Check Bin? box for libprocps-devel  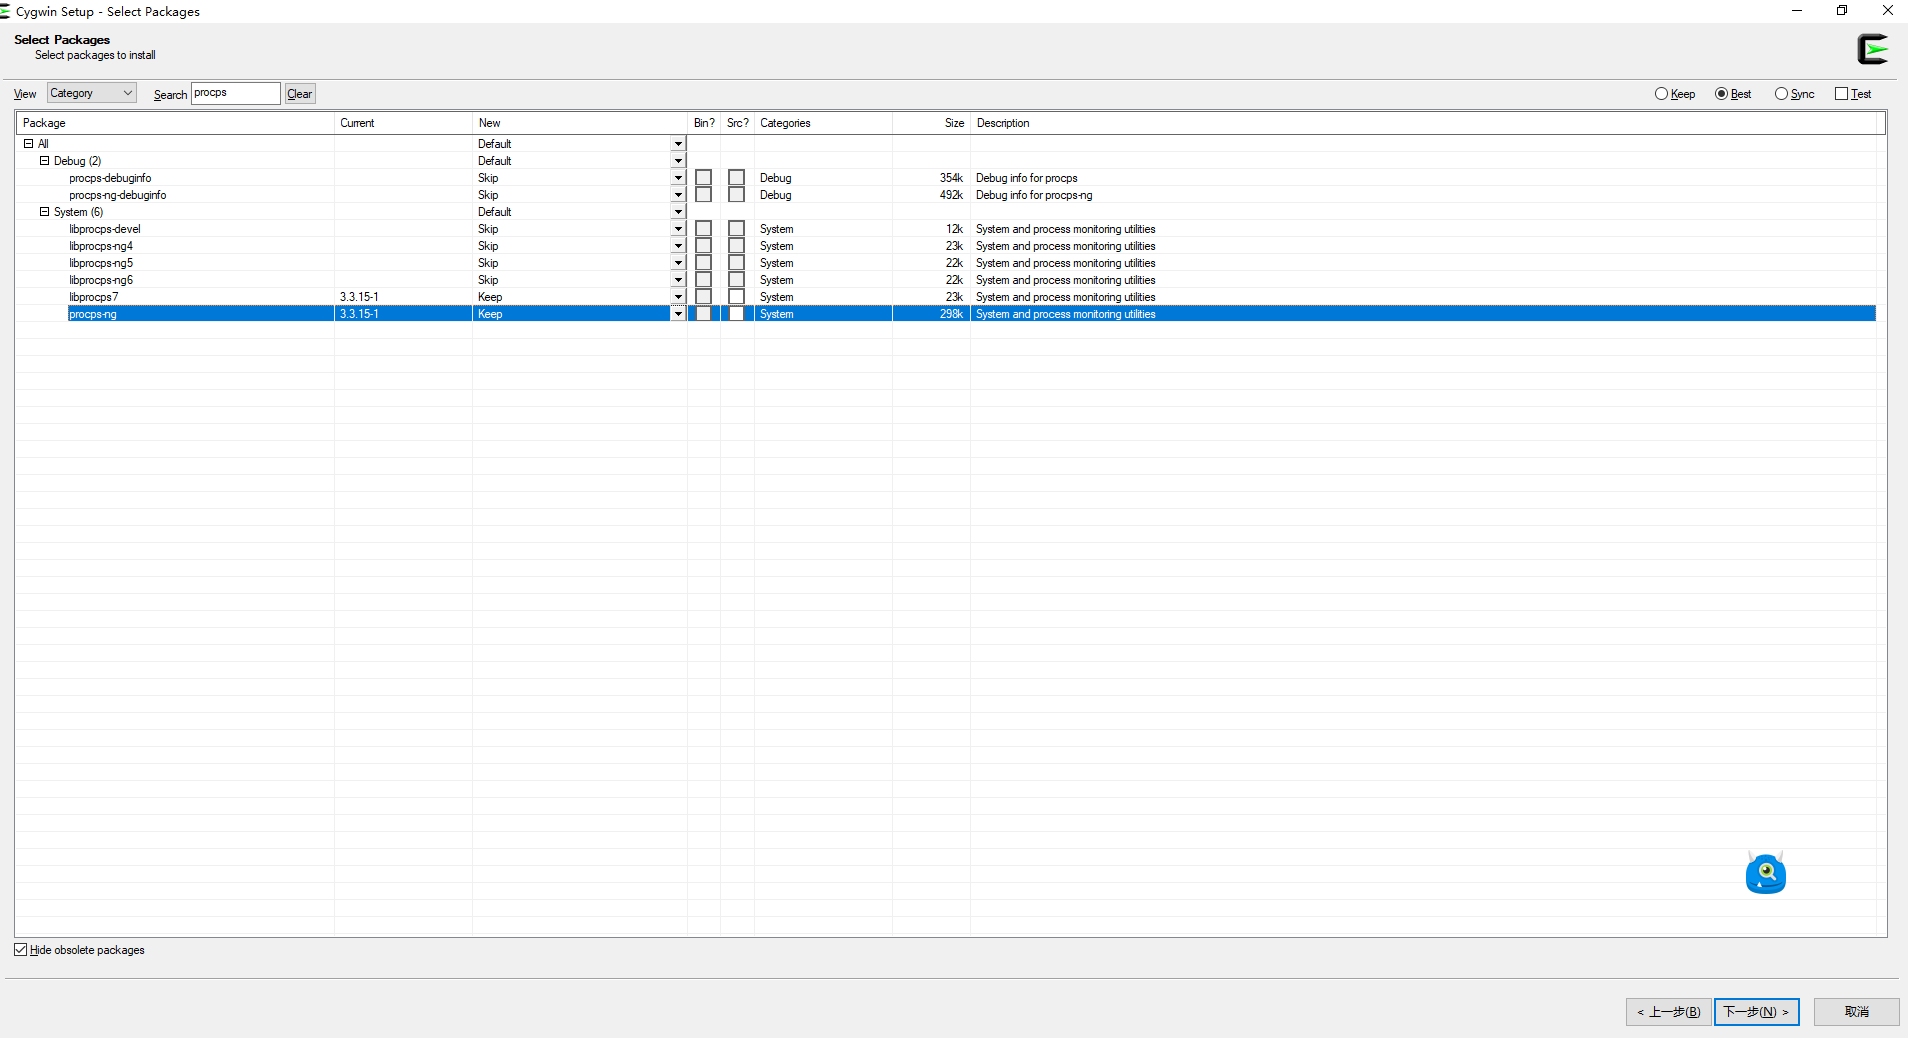click(x=704, y=229)
